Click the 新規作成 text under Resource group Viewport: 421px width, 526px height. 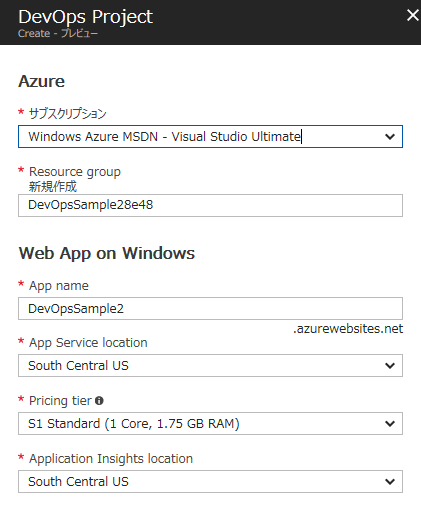coord(53,187)
